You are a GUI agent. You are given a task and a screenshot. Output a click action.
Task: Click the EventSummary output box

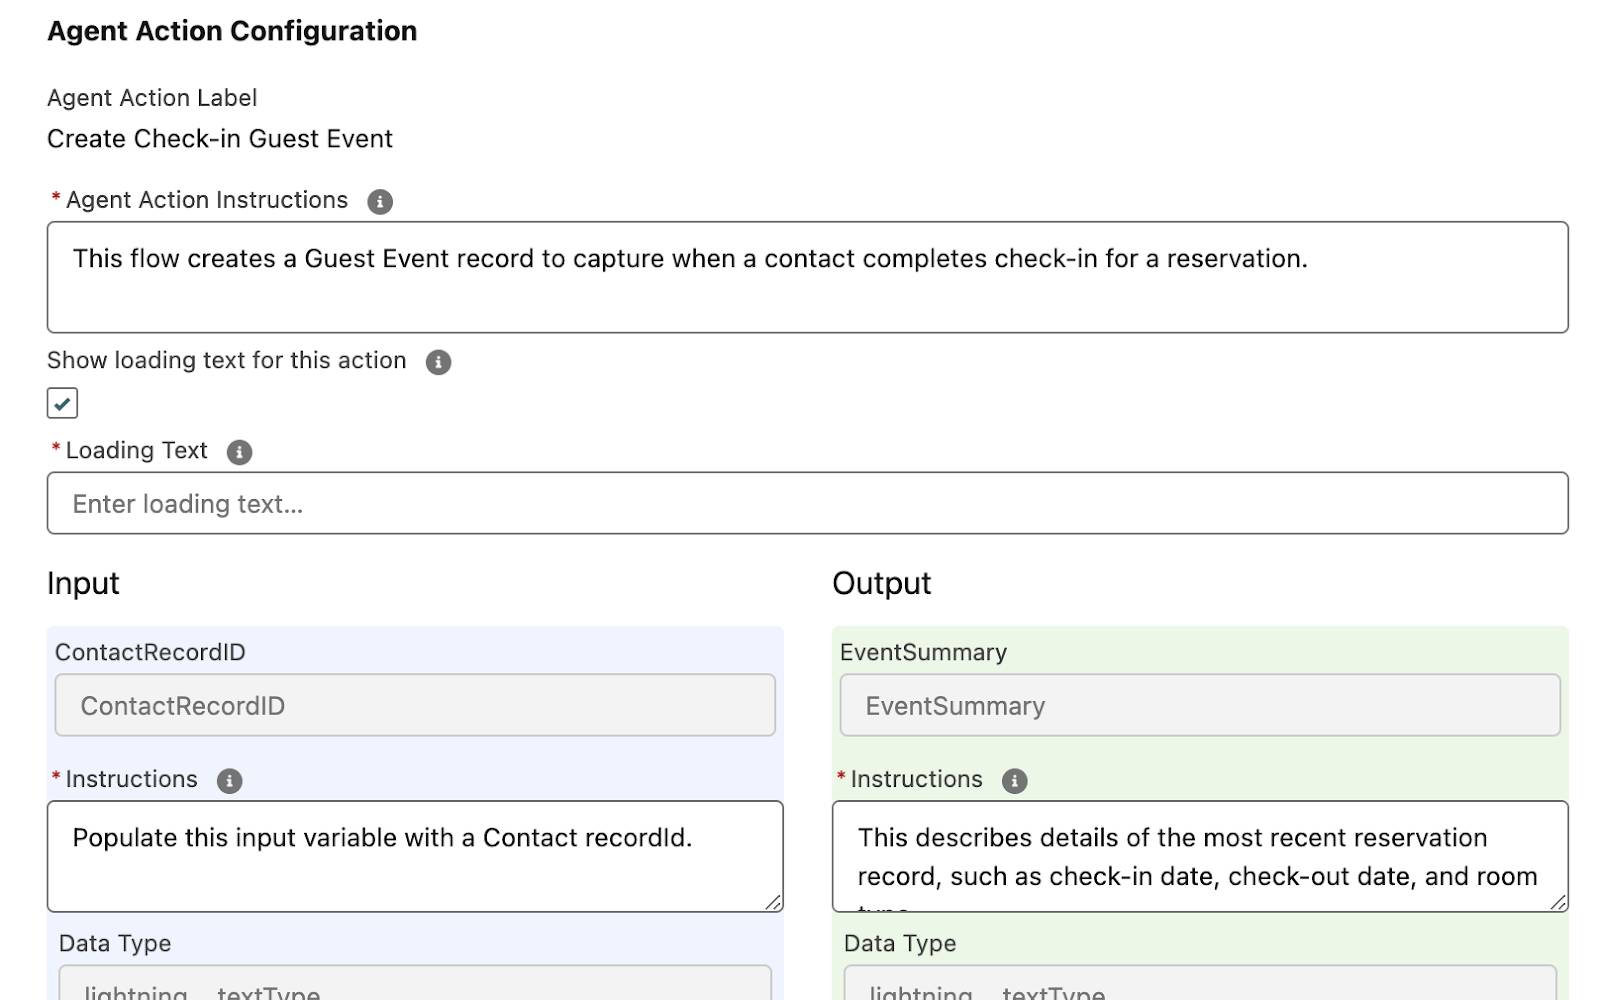(x=1199, y=705)
